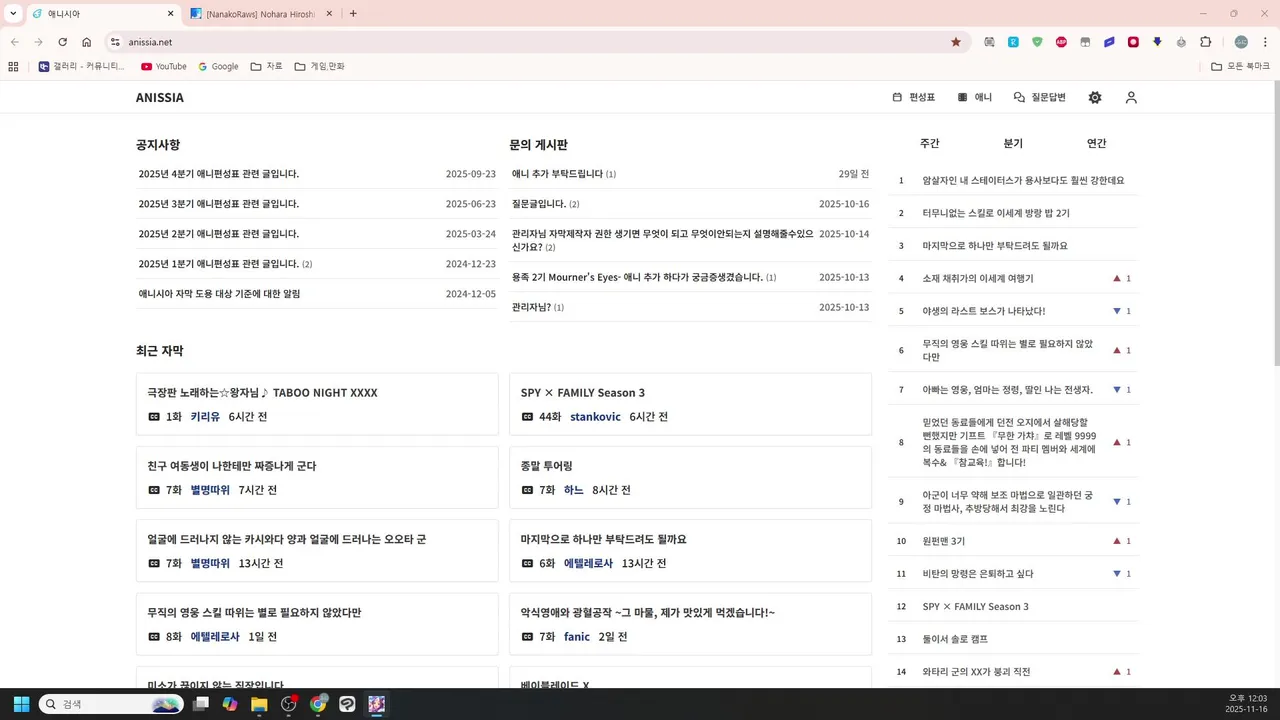Open the YouTube bookmark
The width and height of the screenshot is (1280, 720).
[164, 66]
